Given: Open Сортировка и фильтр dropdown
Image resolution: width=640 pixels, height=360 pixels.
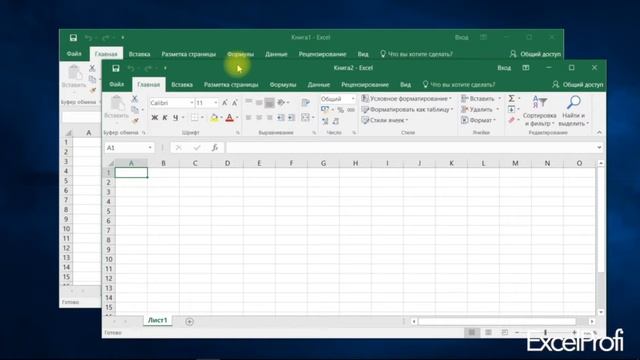Looking at the screenshot, I should [540, 110].
